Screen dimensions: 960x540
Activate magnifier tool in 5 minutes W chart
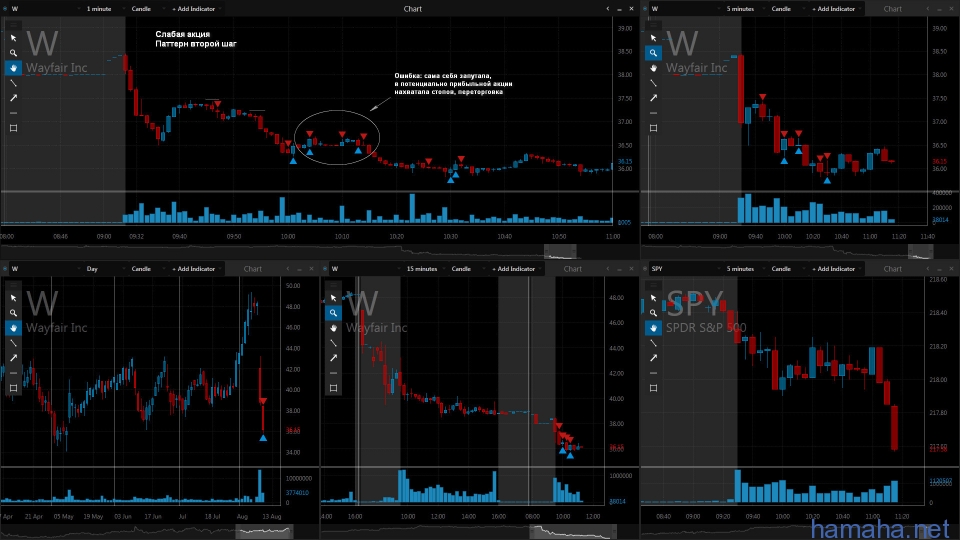tap(653, 53)
